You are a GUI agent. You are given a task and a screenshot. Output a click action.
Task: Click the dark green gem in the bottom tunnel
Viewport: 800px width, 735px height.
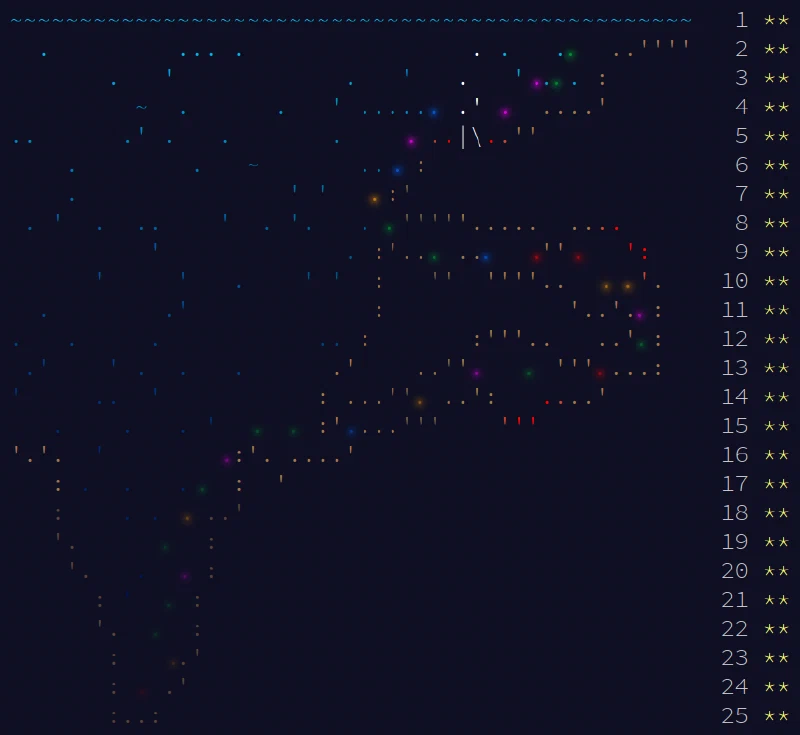[x=155, y=633]
